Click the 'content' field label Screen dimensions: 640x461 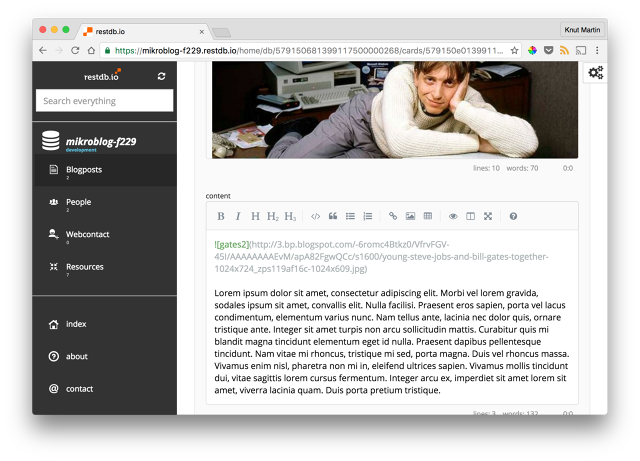218,196
